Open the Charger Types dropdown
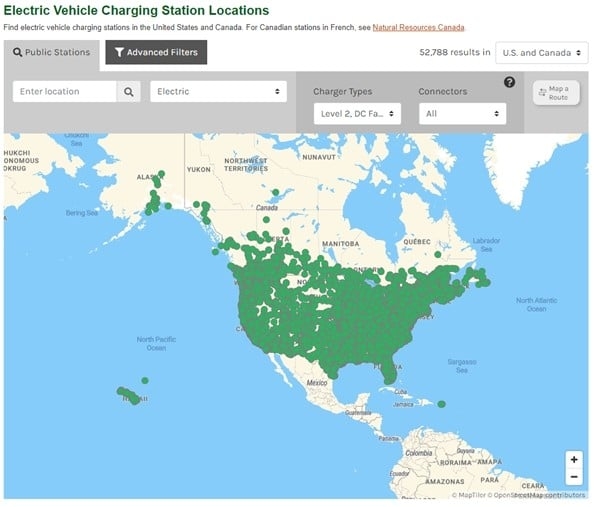Viewport: 600px width, 507px height. pyautogui.click(x=357, y=114)
